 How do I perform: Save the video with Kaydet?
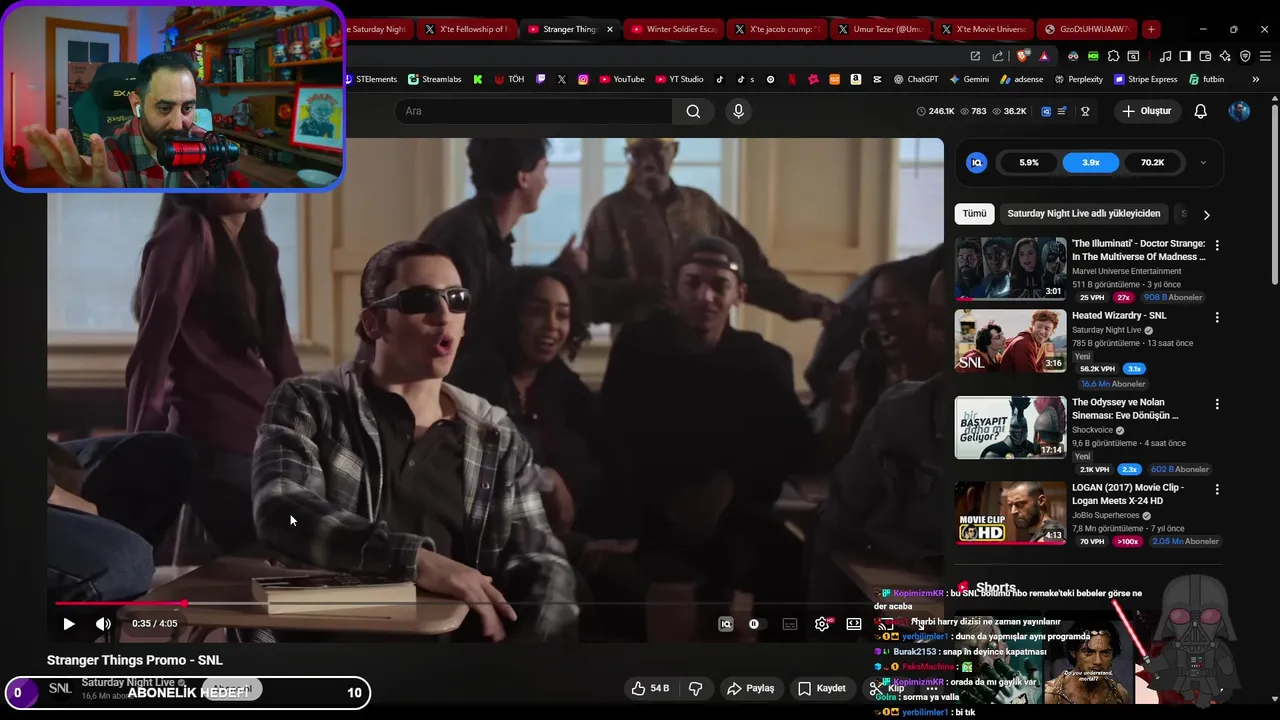(822, 688)
